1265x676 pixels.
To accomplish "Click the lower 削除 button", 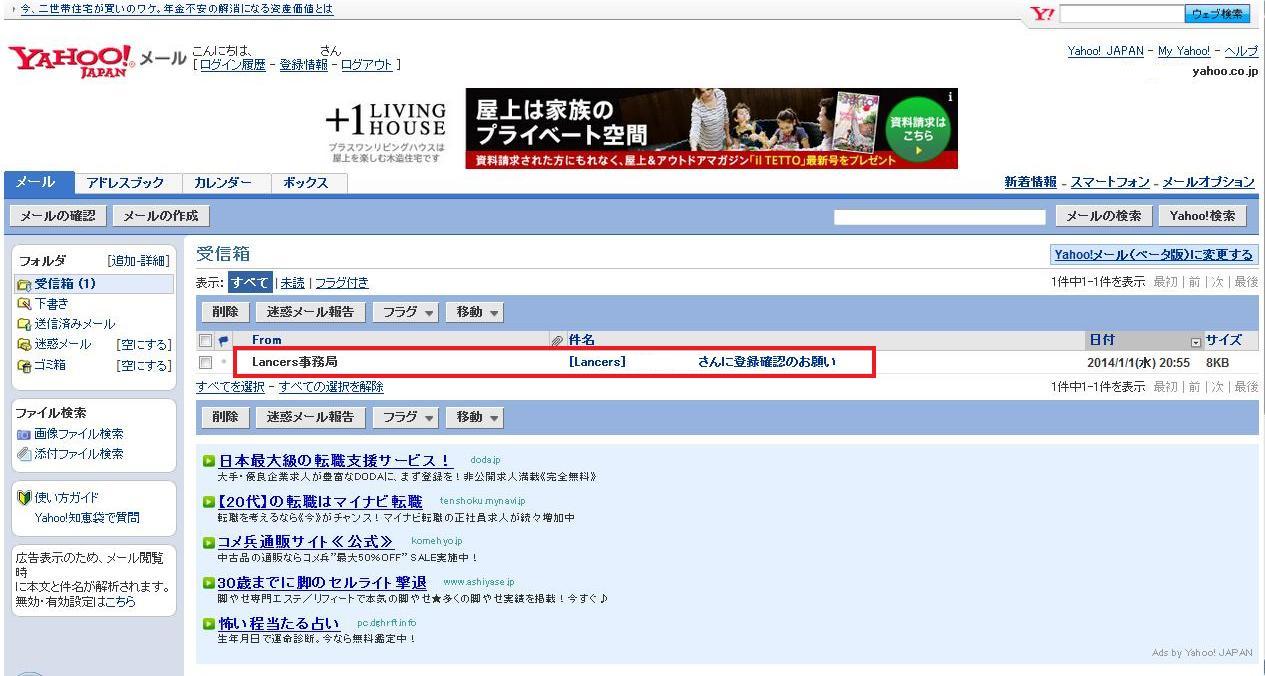I will coord(225,417).
